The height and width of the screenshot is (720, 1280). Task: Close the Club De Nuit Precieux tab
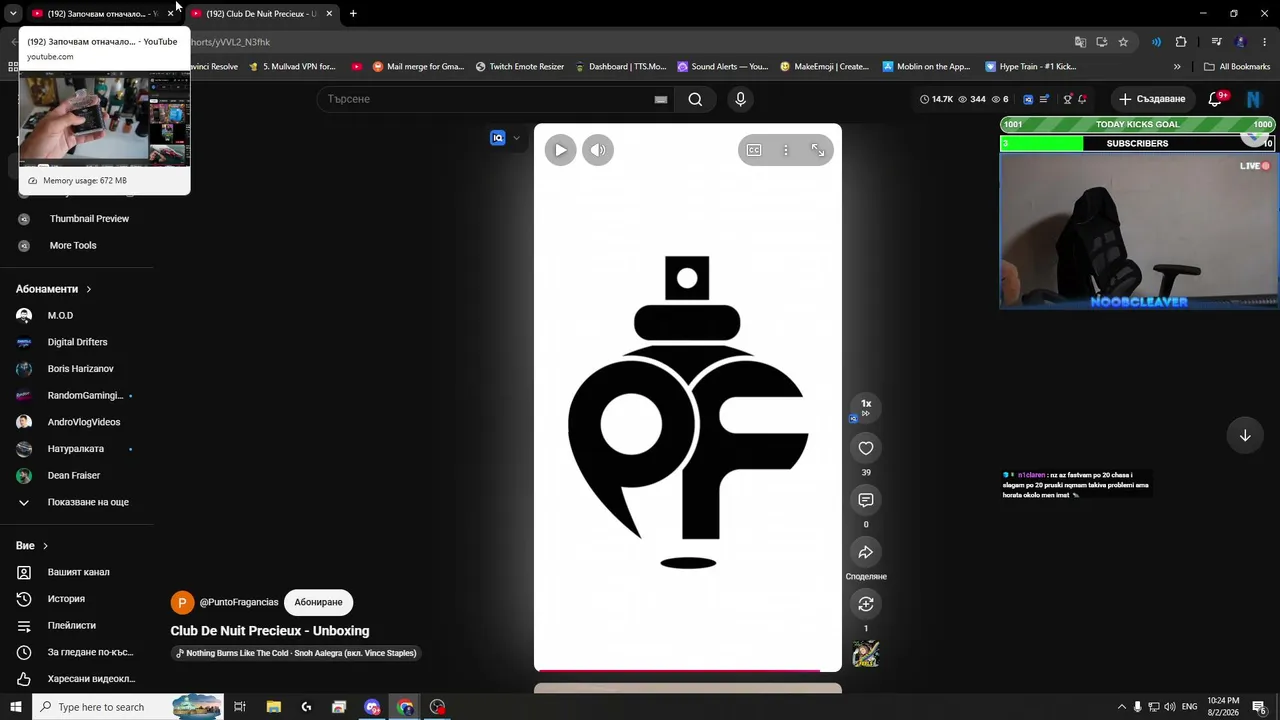click(329, 14)
